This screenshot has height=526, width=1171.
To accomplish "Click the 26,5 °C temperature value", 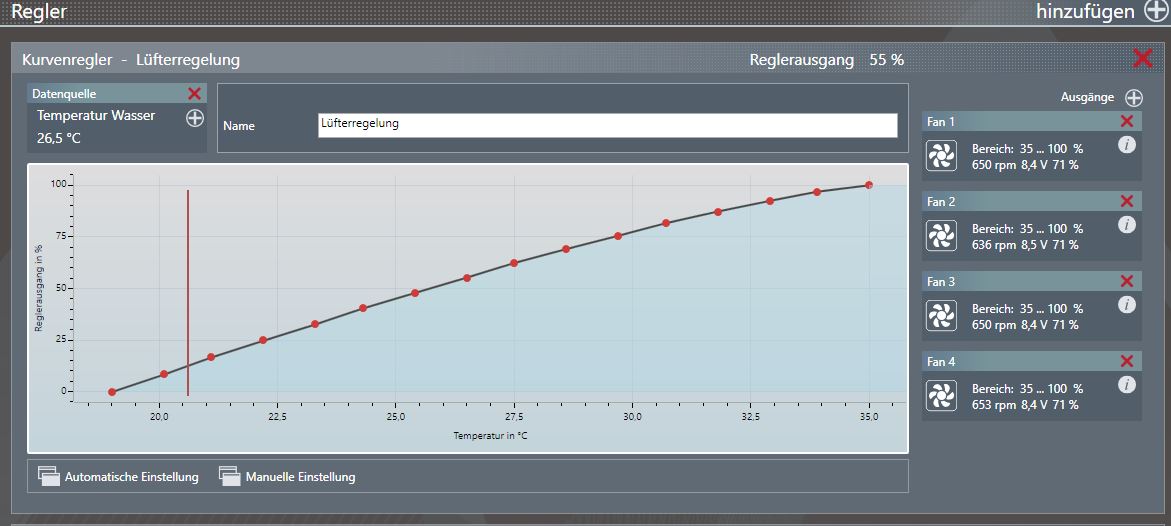I will 58,138.
